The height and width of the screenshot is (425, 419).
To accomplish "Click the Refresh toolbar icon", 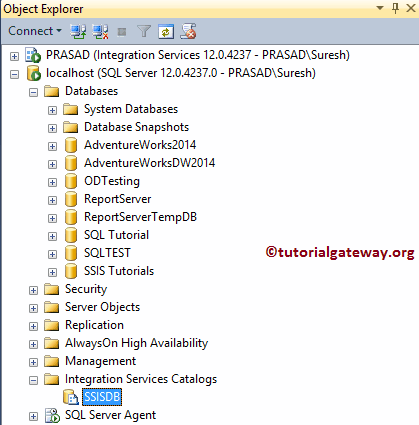I will tap(166, 31).
